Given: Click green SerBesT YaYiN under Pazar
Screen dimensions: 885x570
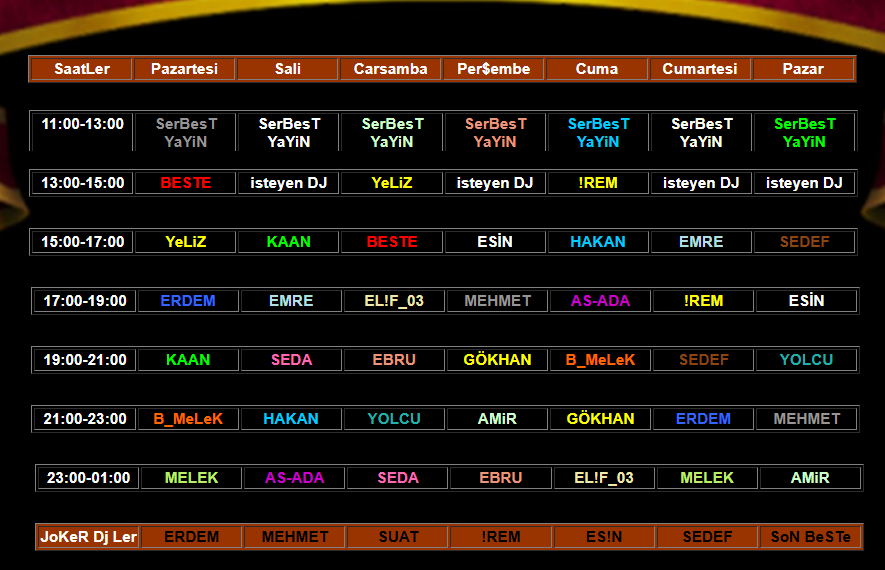Looking at the screenshot, I should (804, 133).
